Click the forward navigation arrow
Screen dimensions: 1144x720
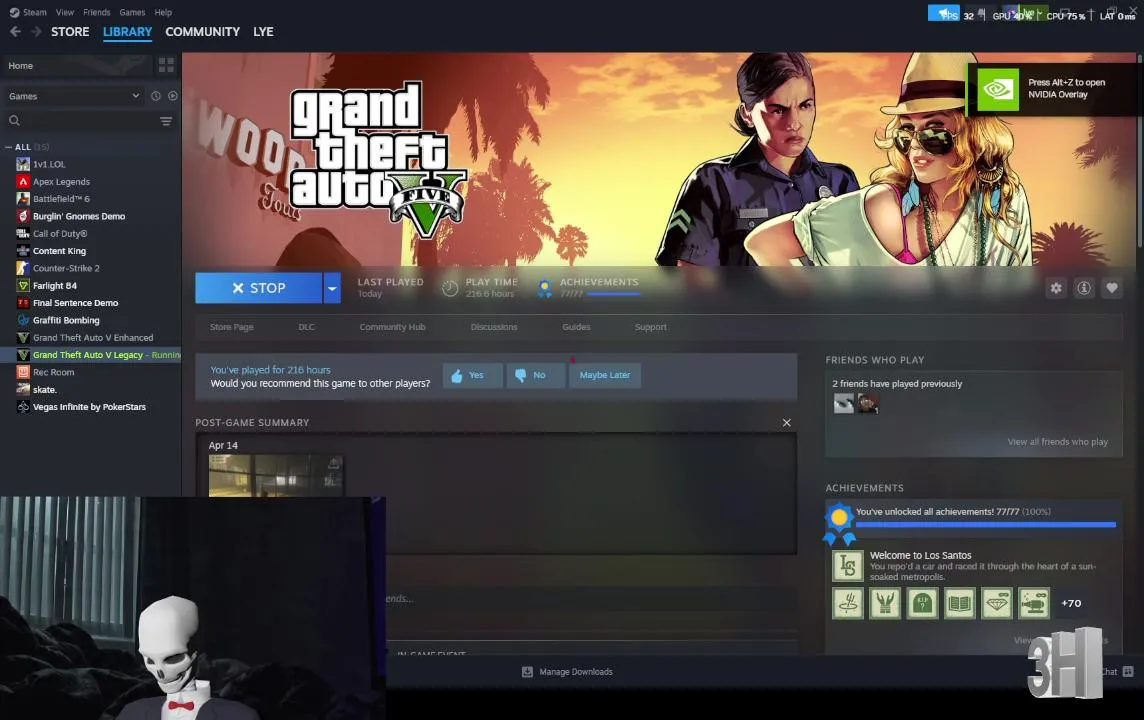tap(36, 31)
